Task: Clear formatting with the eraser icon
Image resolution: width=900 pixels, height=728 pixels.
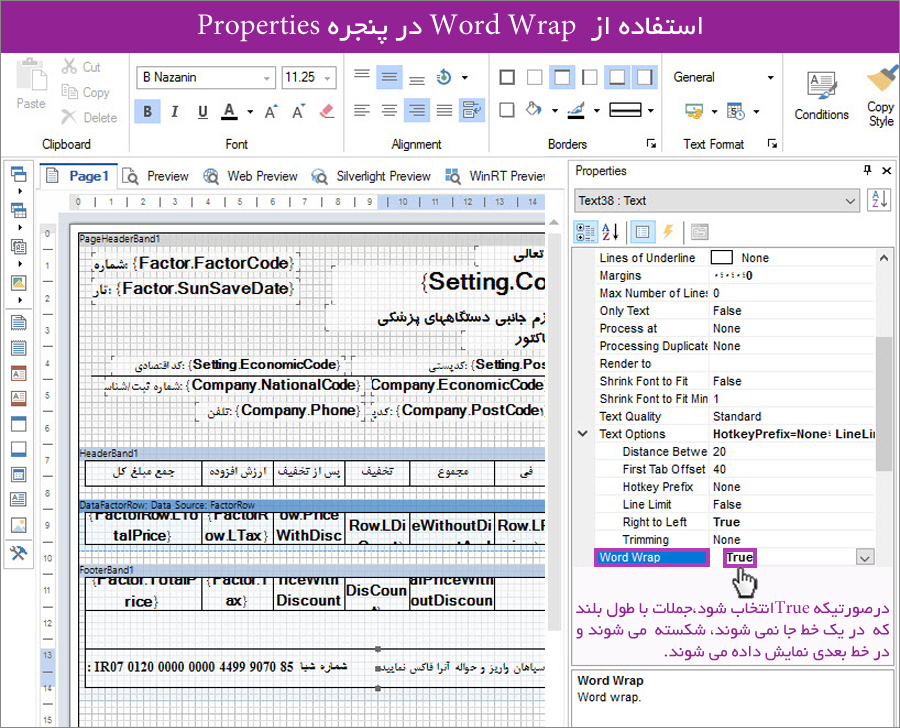Action: [x=327, y=111]
